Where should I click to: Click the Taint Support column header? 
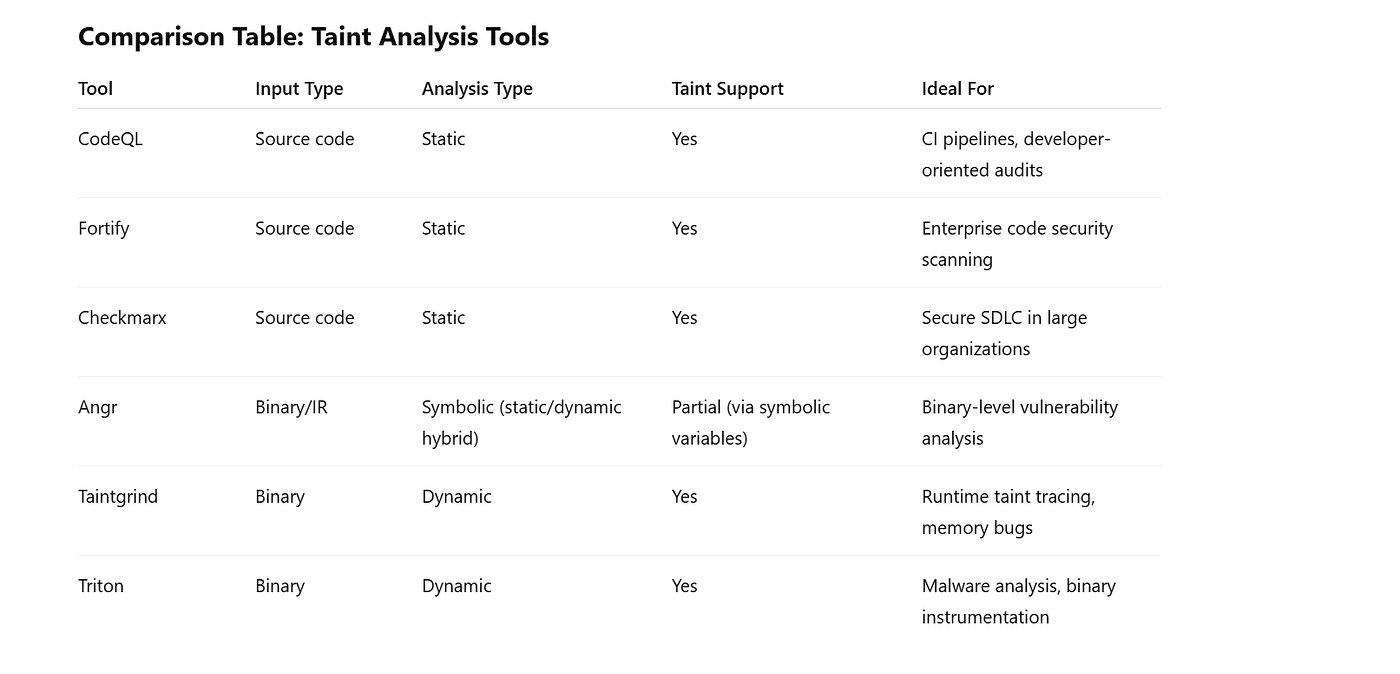point(728,88)
